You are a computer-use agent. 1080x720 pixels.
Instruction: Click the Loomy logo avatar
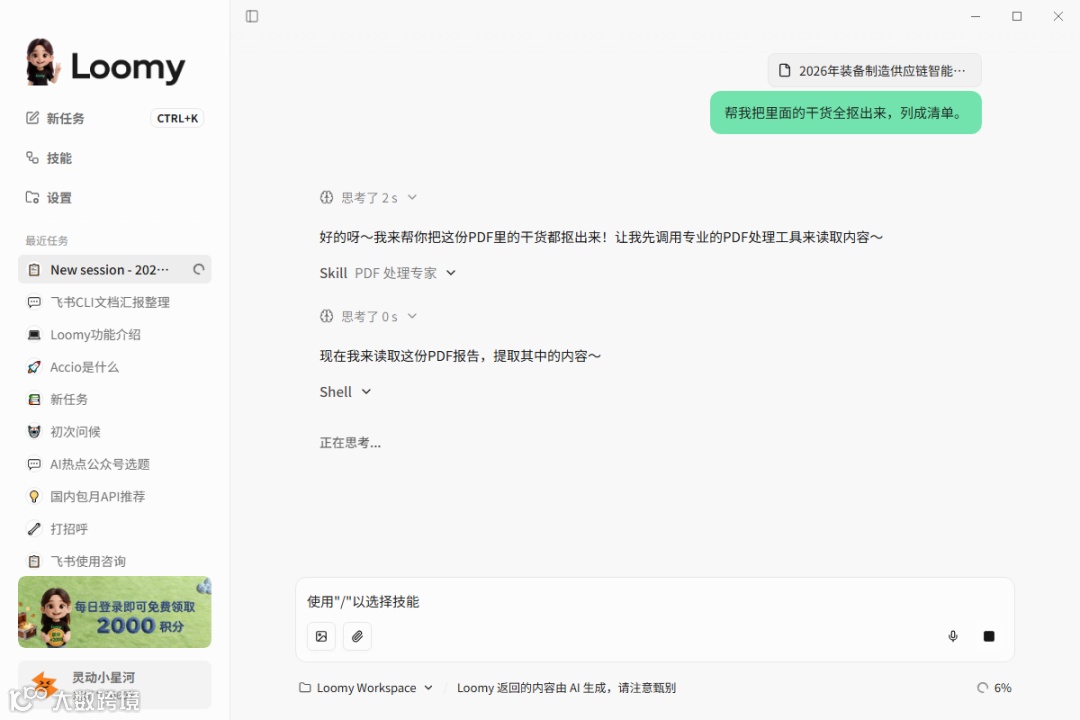[x=41, y=63]
